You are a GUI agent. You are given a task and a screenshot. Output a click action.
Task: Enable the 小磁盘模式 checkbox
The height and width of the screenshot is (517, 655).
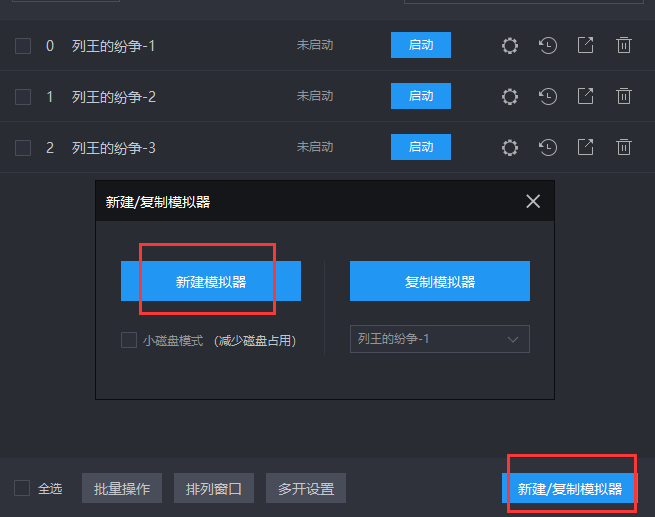pos(129,340)
